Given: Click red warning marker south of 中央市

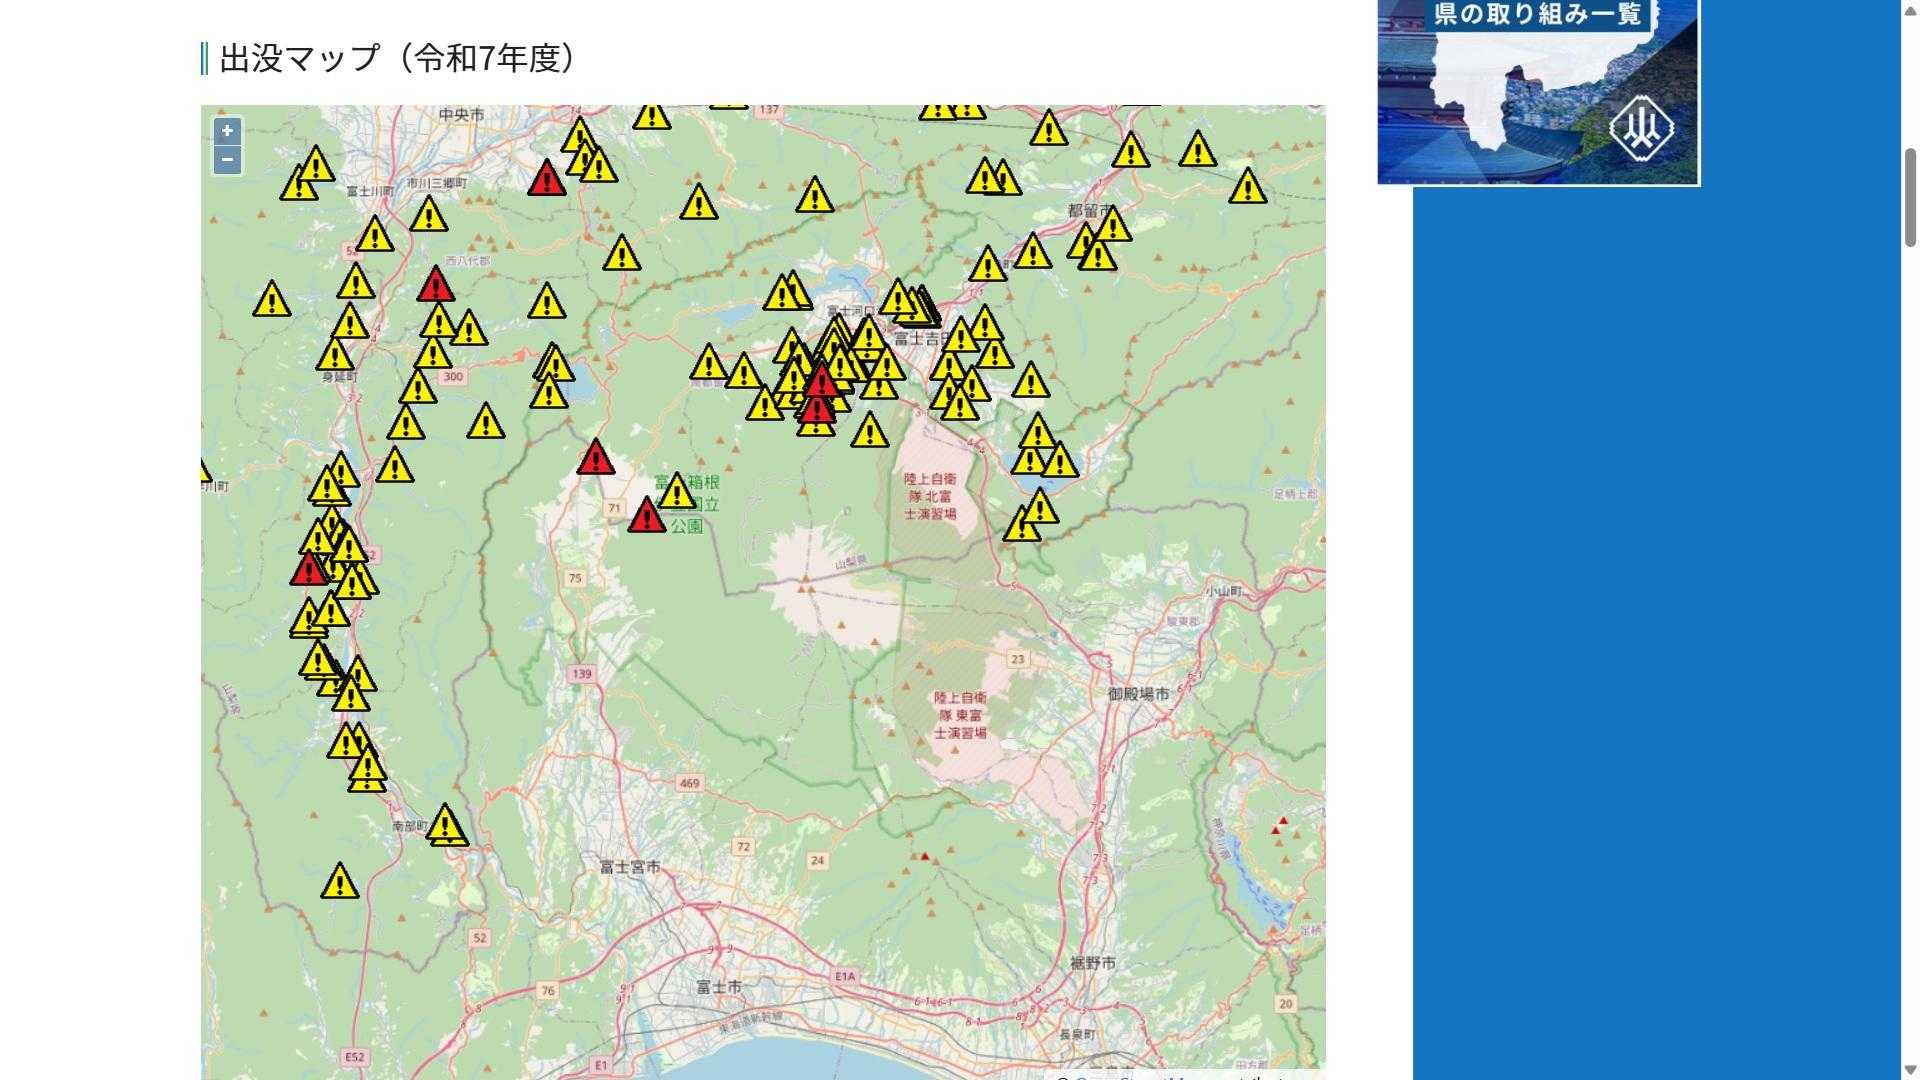Looking at the screenshot, I should pyautogui.click(x=546, y=180).
